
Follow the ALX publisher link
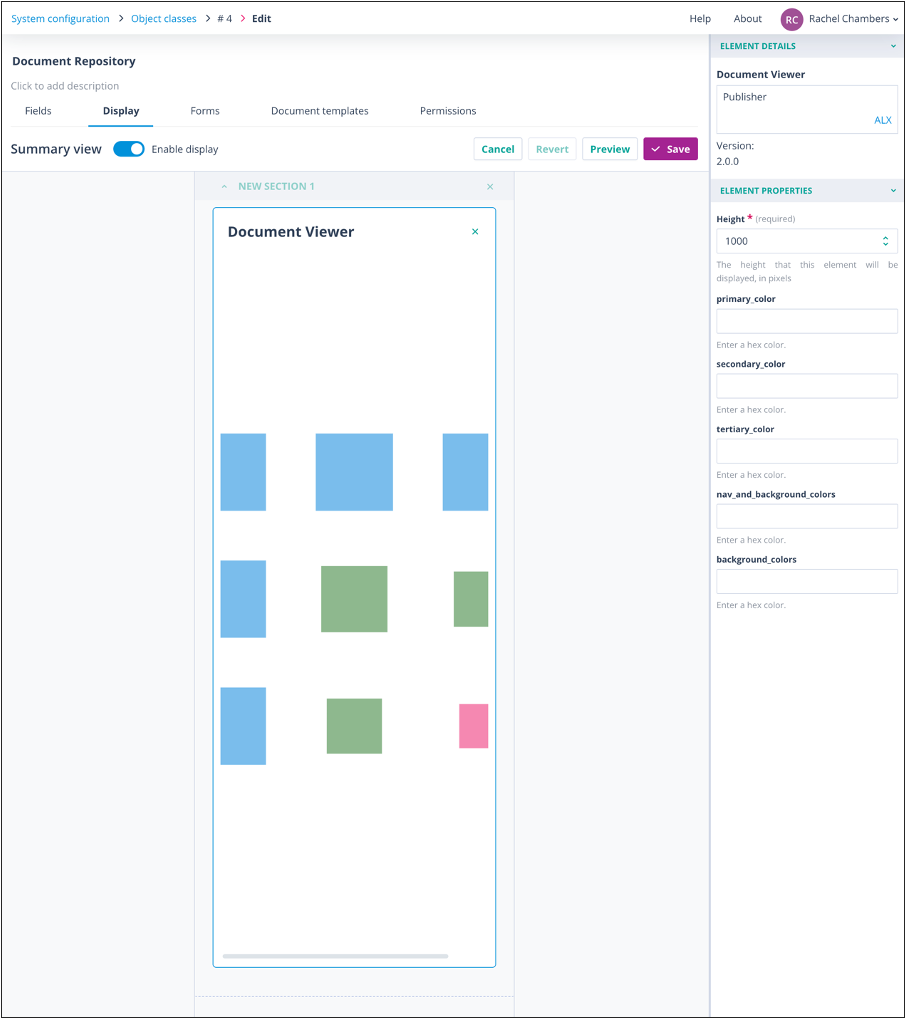[x=883, y=120]
